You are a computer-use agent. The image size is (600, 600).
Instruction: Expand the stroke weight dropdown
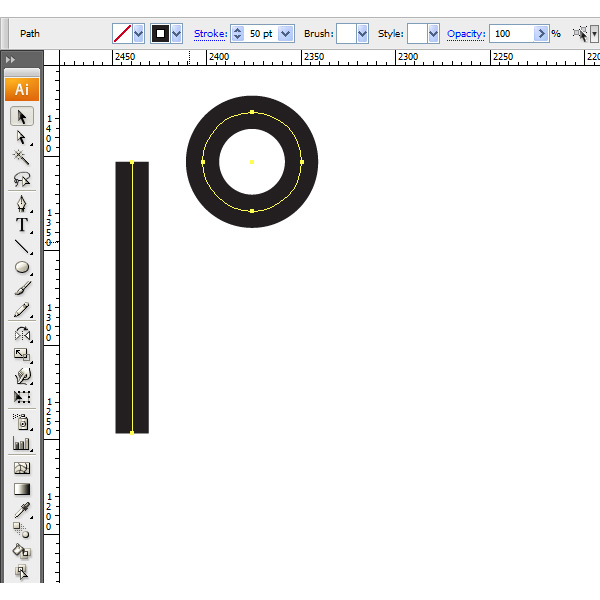[x=287, y=34]
